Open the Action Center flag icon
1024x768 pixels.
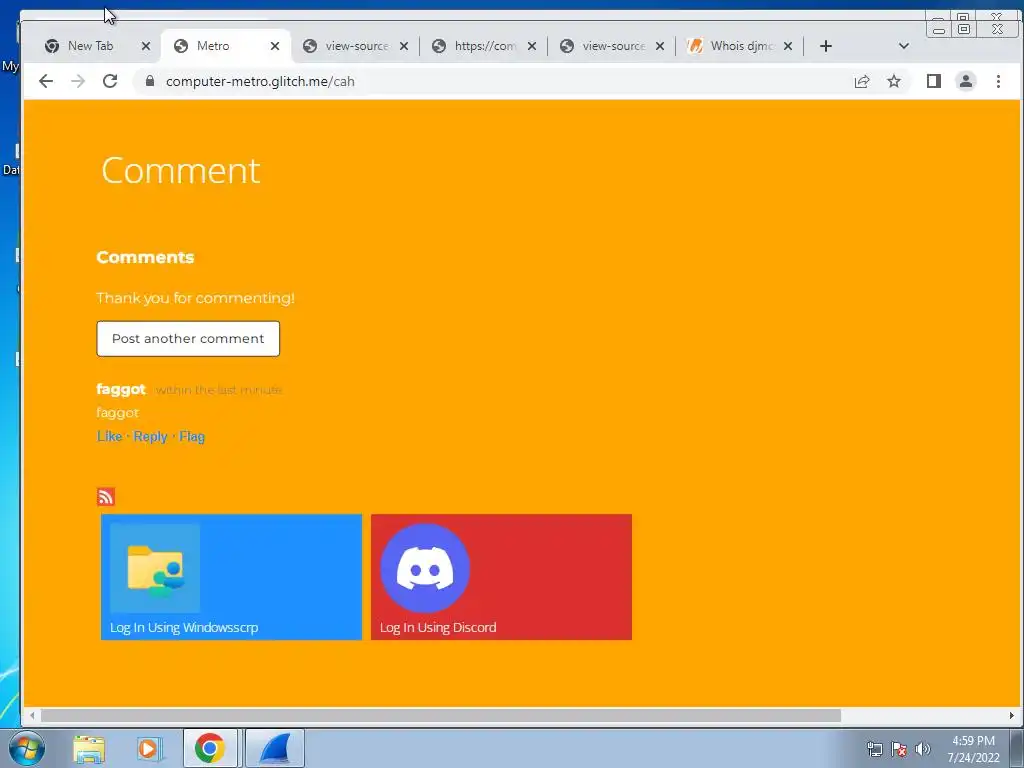click(899, 749)
